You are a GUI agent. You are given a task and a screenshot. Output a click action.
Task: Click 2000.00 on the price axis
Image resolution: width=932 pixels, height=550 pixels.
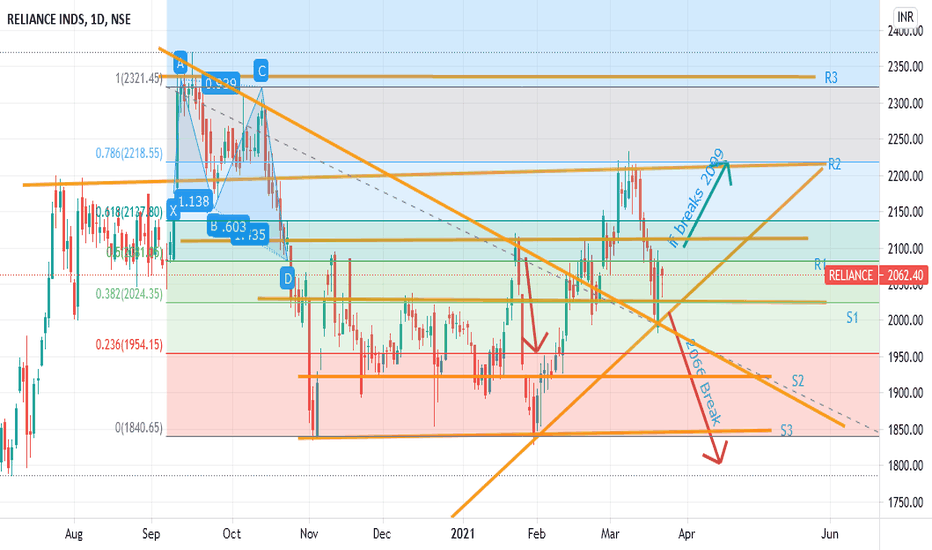(905, 320)
